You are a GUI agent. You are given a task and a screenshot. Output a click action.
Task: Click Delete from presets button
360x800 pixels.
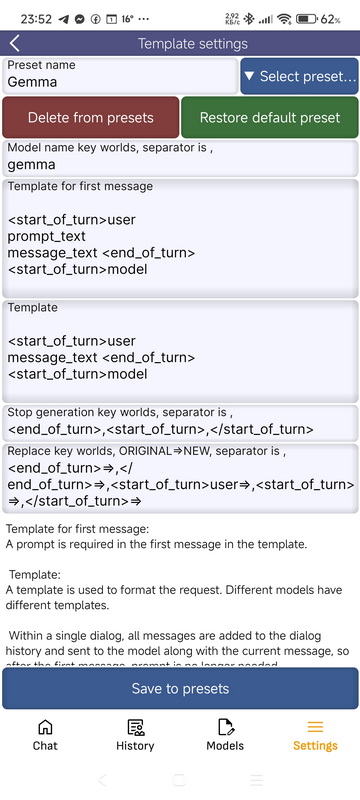pyautogui.click(x=91, y=117)
